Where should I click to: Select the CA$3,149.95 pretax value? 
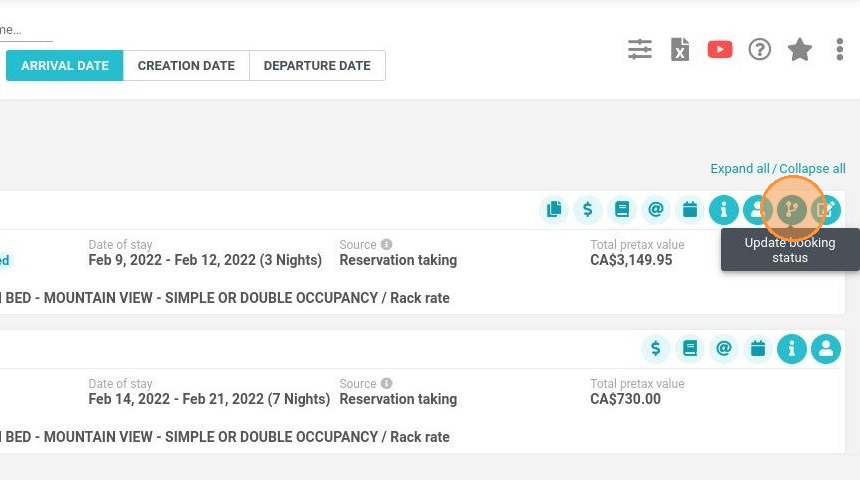click(631, 260)
